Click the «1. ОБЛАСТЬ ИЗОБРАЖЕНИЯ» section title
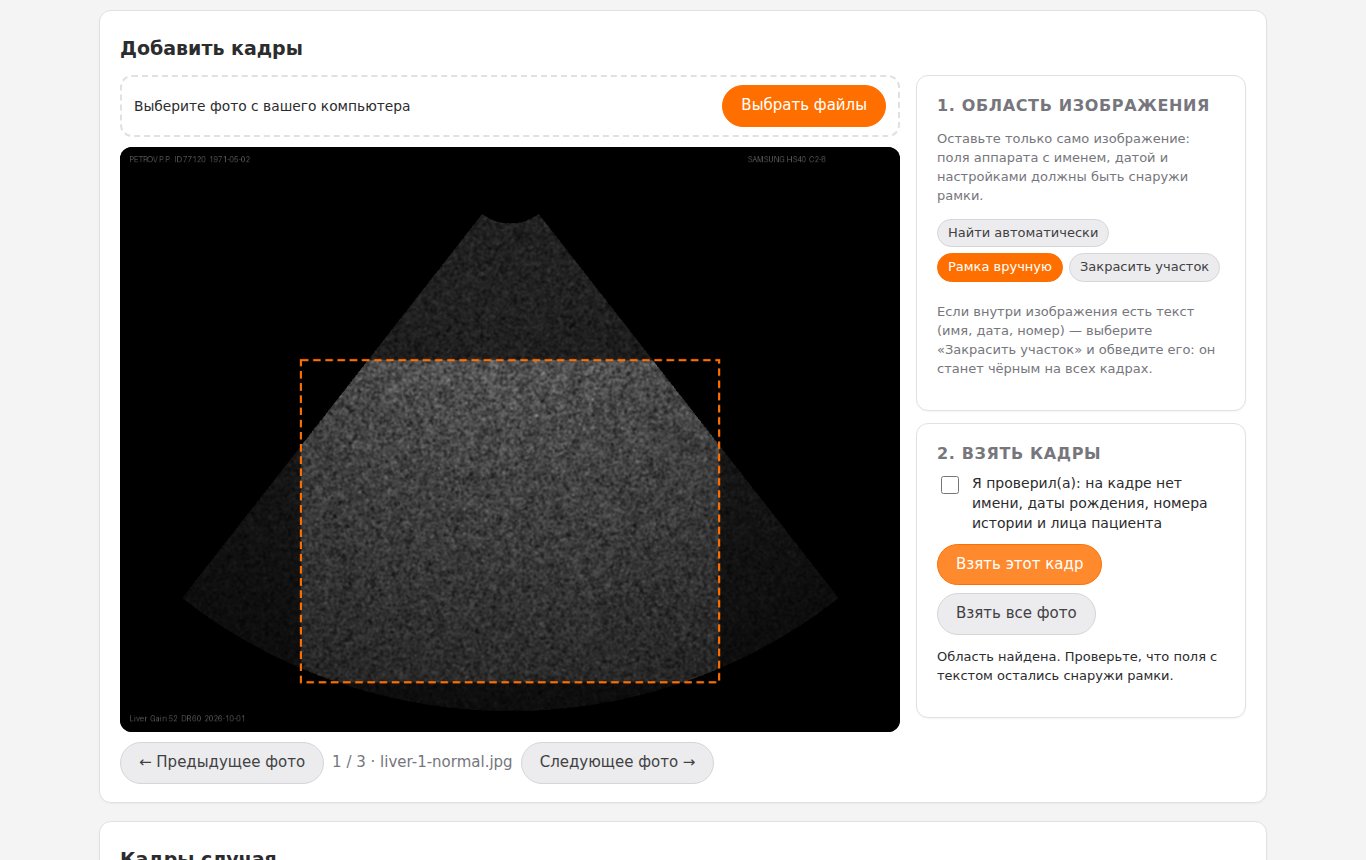 pyautogui.click(x=1073, y=105)
